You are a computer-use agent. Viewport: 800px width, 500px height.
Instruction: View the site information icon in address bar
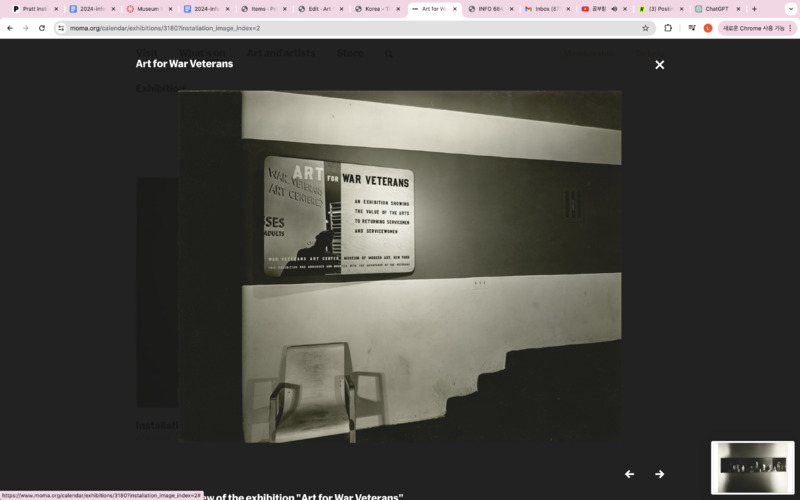point(61,28)
